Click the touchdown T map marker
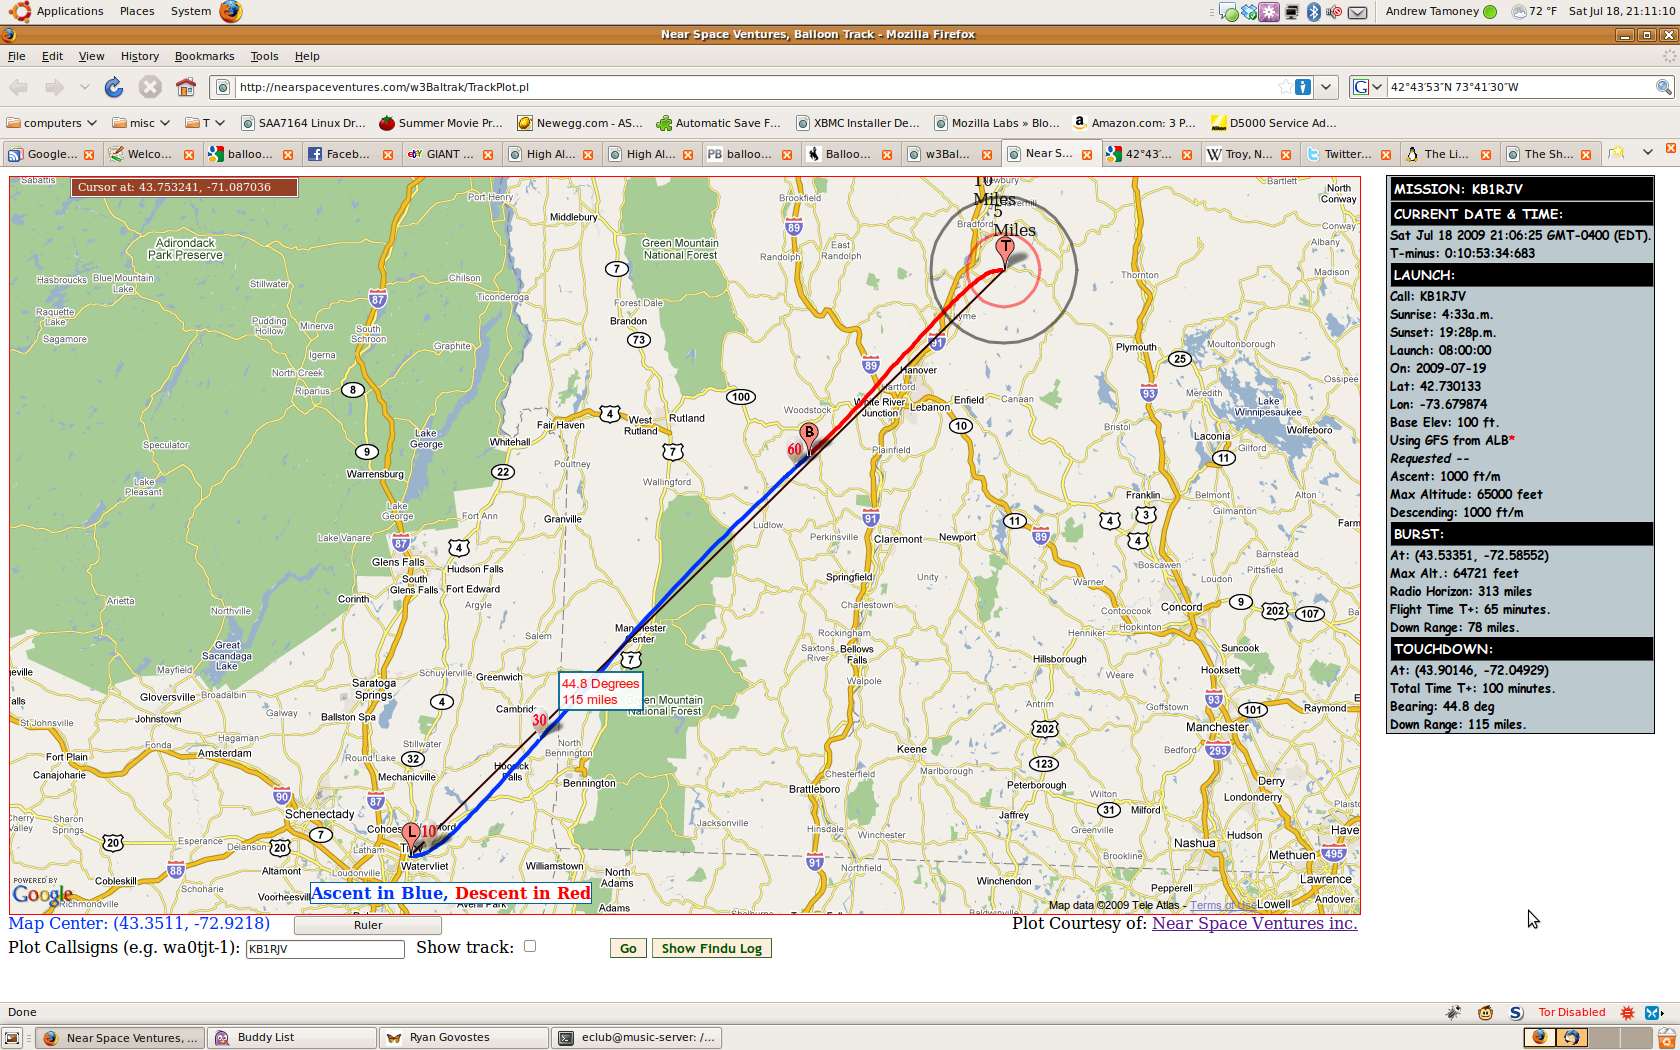Image resolution: width=1680 pixels, height=1050 pixels. tap(1005, 251)
